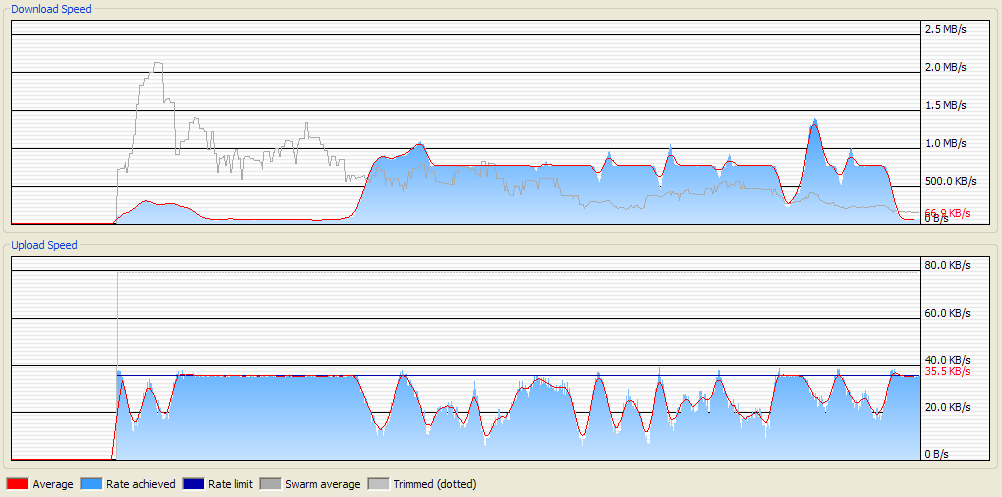The width and height of the screenshot is (1002, 497).
Task: Click the 2.0 MB/s download axis label
Action: [x=945, y=67]
